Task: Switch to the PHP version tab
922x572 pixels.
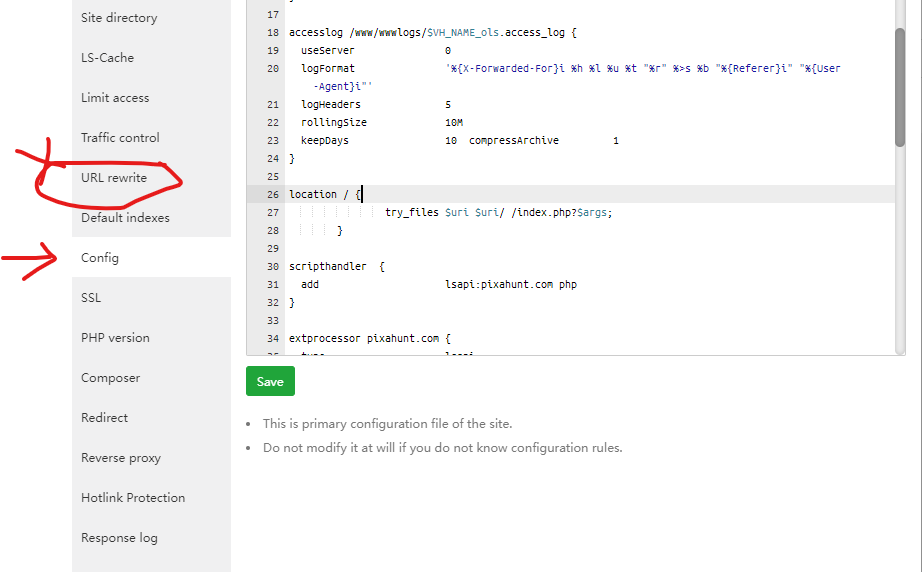Action: (115, 338)
